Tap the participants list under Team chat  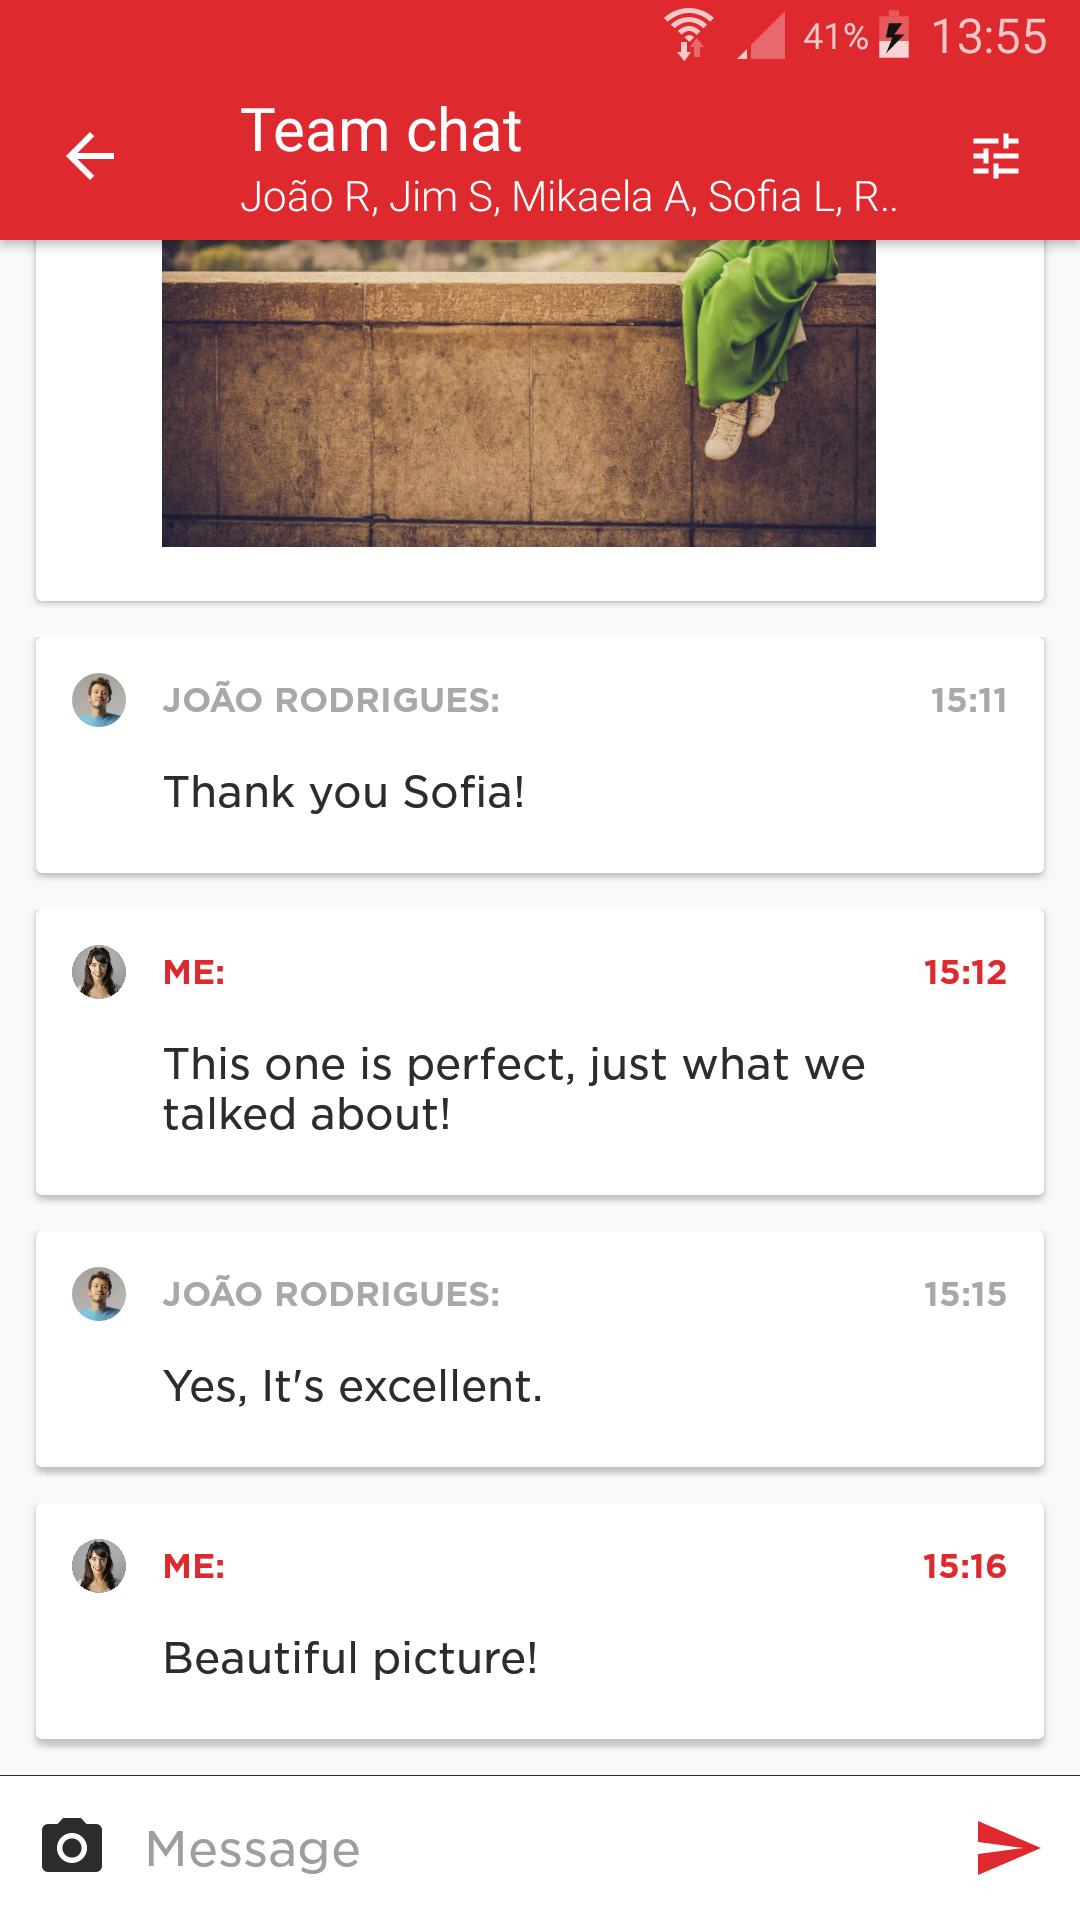coord(568,197)
